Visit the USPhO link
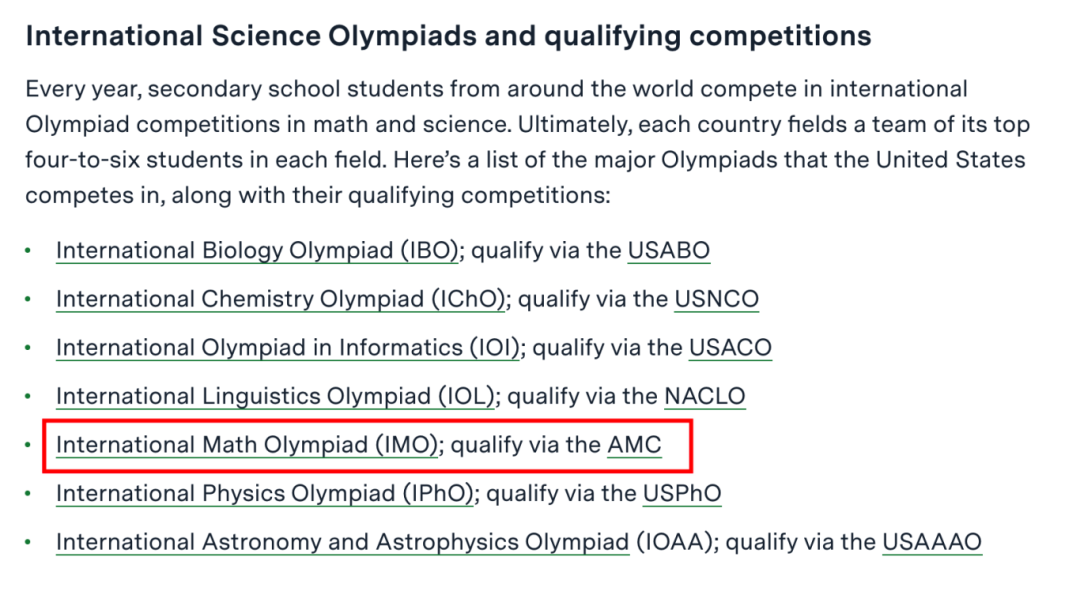Viewport: 1080px width, 591px height. (x=682, y=494)
